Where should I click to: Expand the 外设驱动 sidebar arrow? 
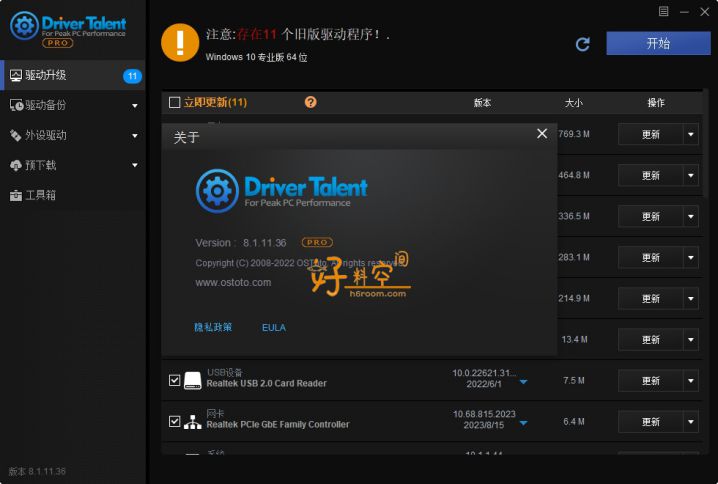(x=135, y=136)
